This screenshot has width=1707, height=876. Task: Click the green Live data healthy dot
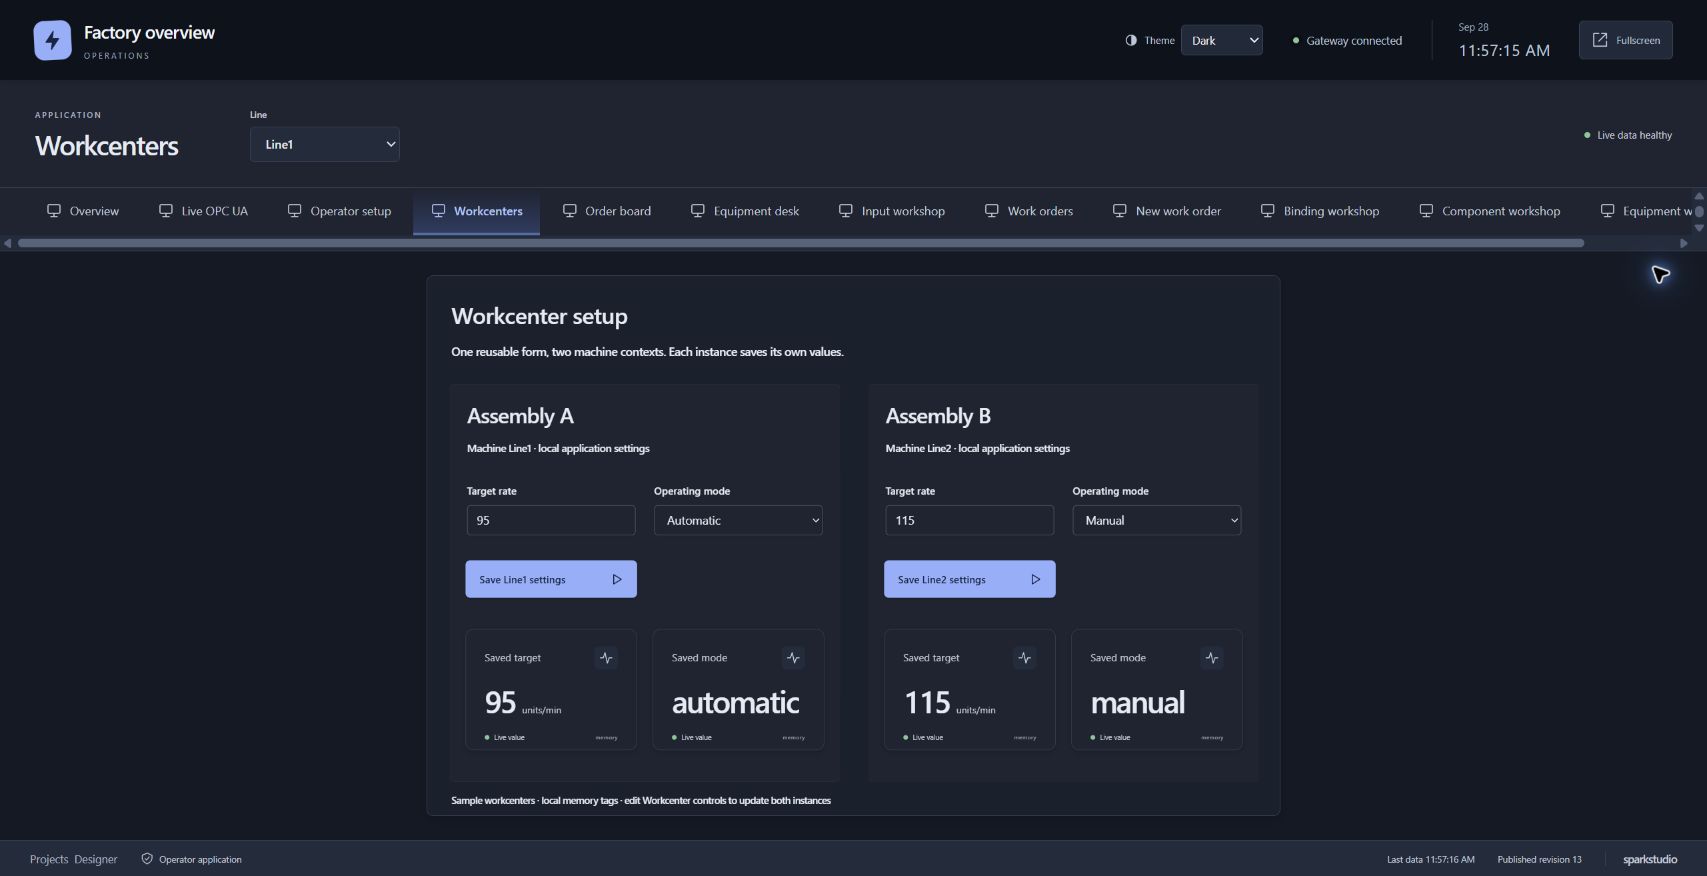click(1587, 135)
